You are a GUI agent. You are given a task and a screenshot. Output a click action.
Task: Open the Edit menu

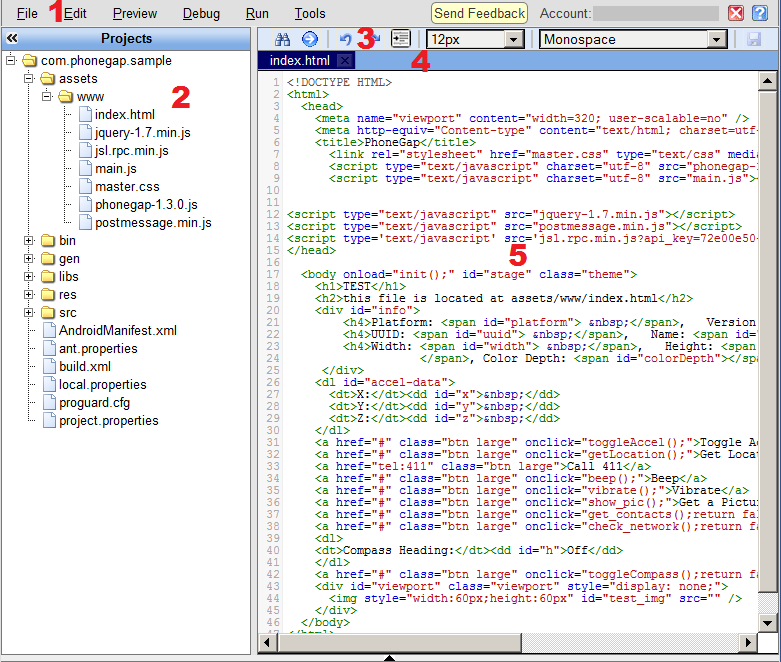[x=75, y=13]
